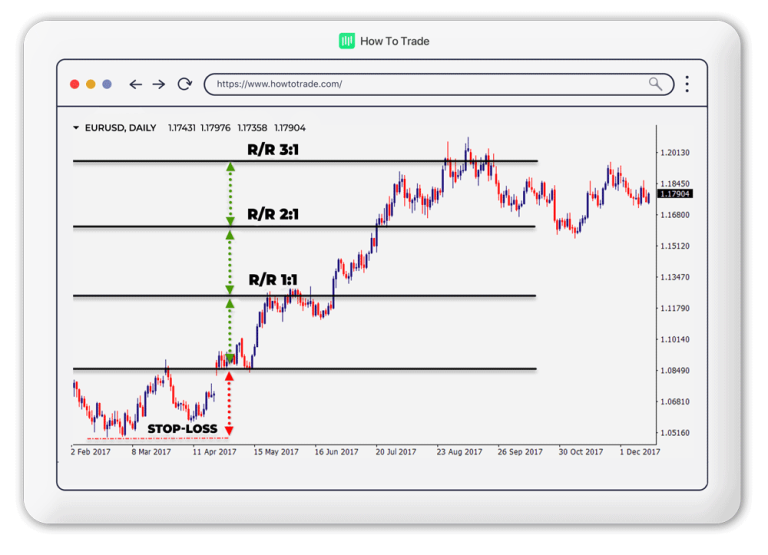Image resolution: width=768 pixels, height=555 pixels.
Task: Click the red window dot
Action: tap(75, 84)
